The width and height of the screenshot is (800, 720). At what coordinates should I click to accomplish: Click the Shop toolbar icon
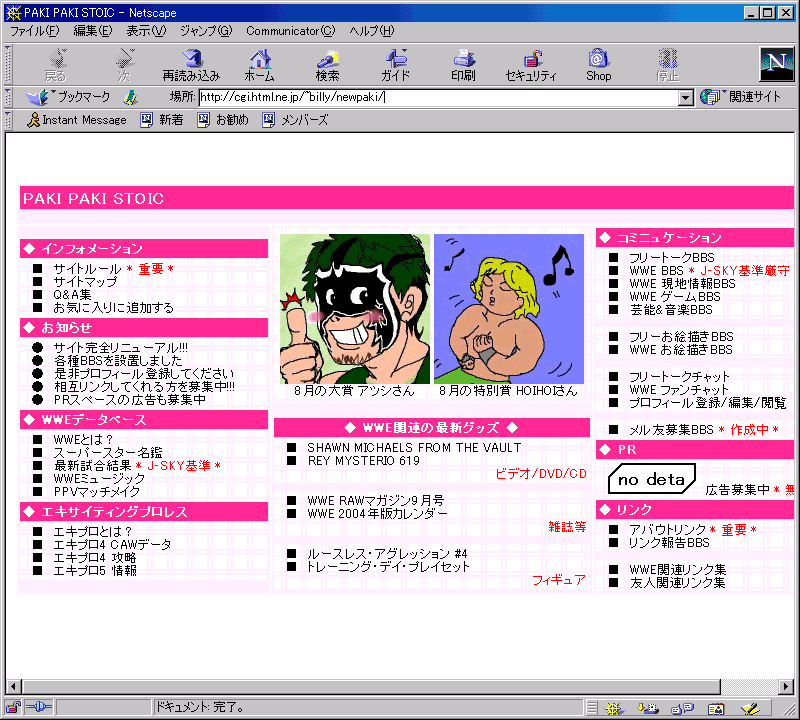[x=598, y=64]
